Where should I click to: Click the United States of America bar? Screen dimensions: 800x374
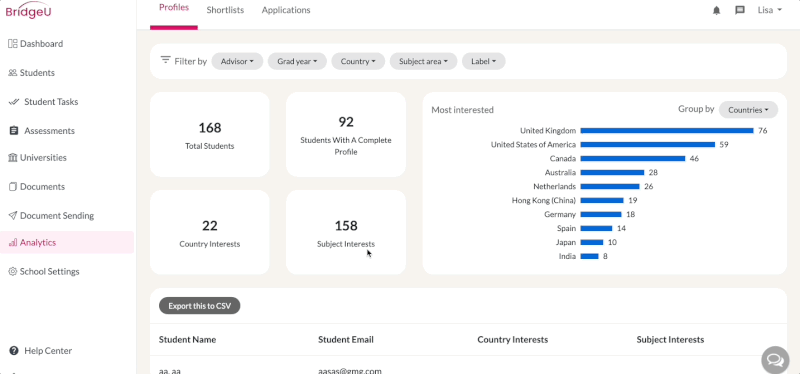[648, 145]
